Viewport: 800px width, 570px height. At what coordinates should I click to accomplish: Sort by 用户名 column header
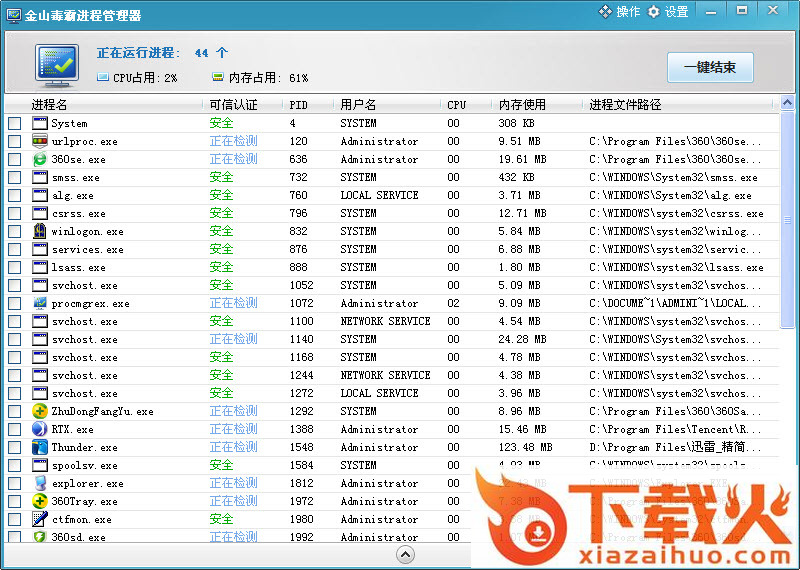click(x=387, y=105)
